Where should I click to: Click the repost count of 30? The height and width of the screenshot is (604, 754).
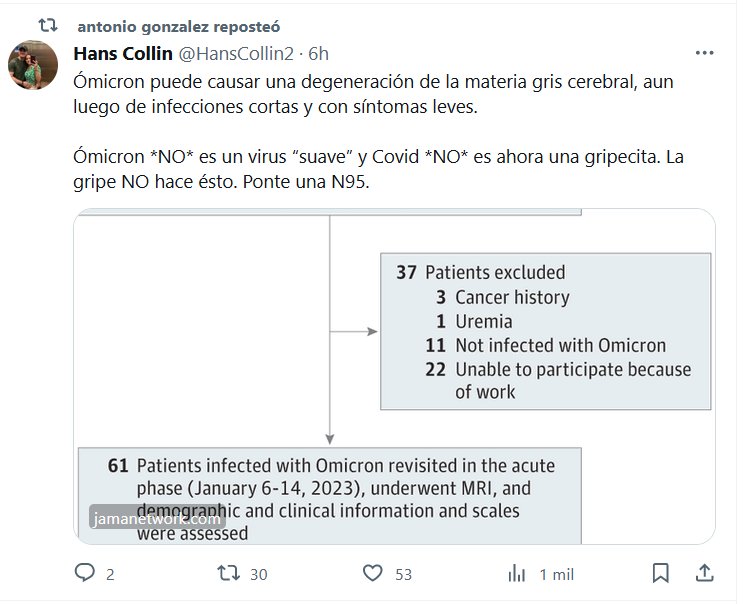coord(258,574)
